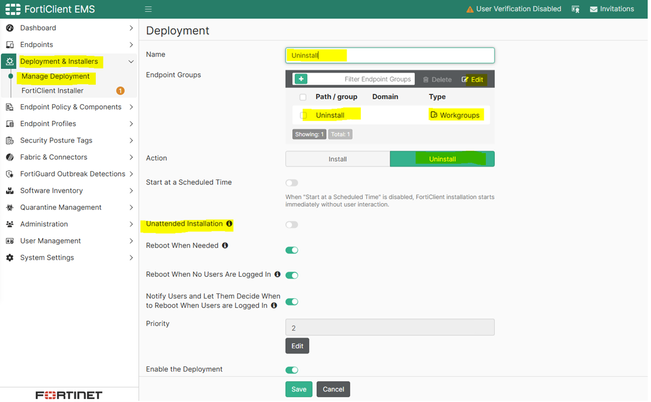The width and height of the screenshot is (651, 402).
Task: Click the Edit button below Priority
Action: (297, 346)
